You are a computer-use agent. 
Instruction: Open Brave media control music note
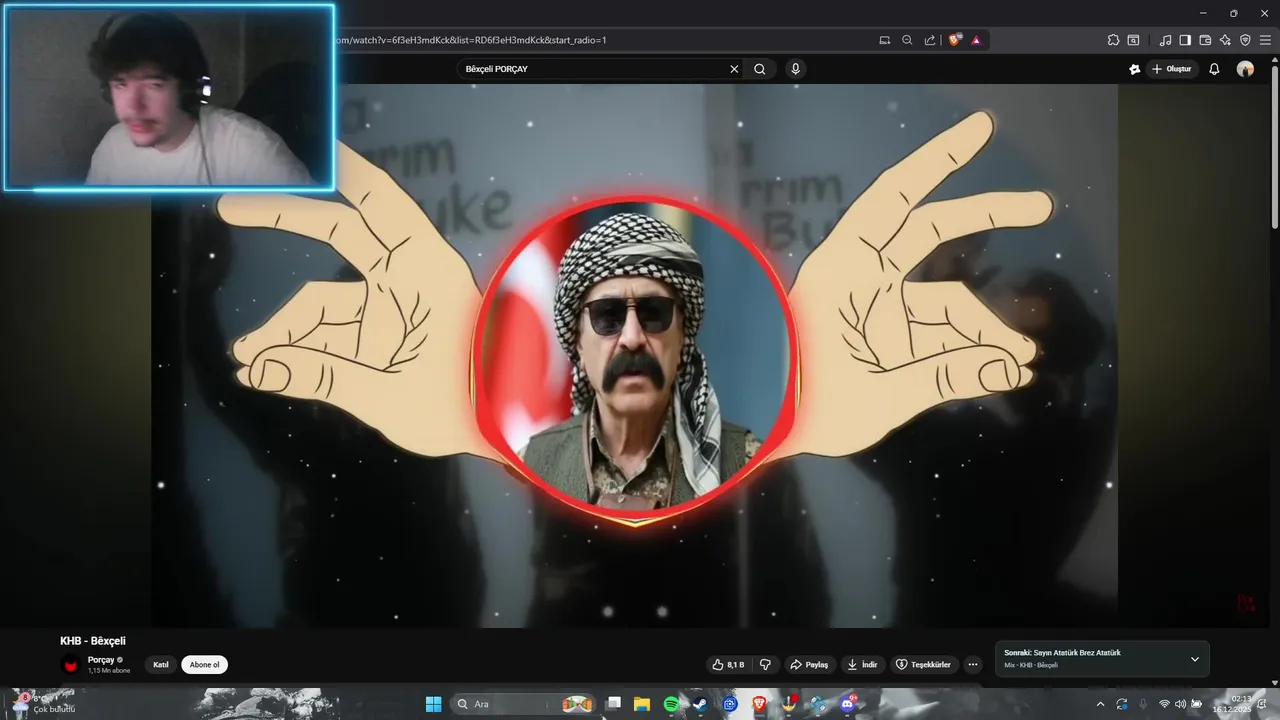[1165, 40]
